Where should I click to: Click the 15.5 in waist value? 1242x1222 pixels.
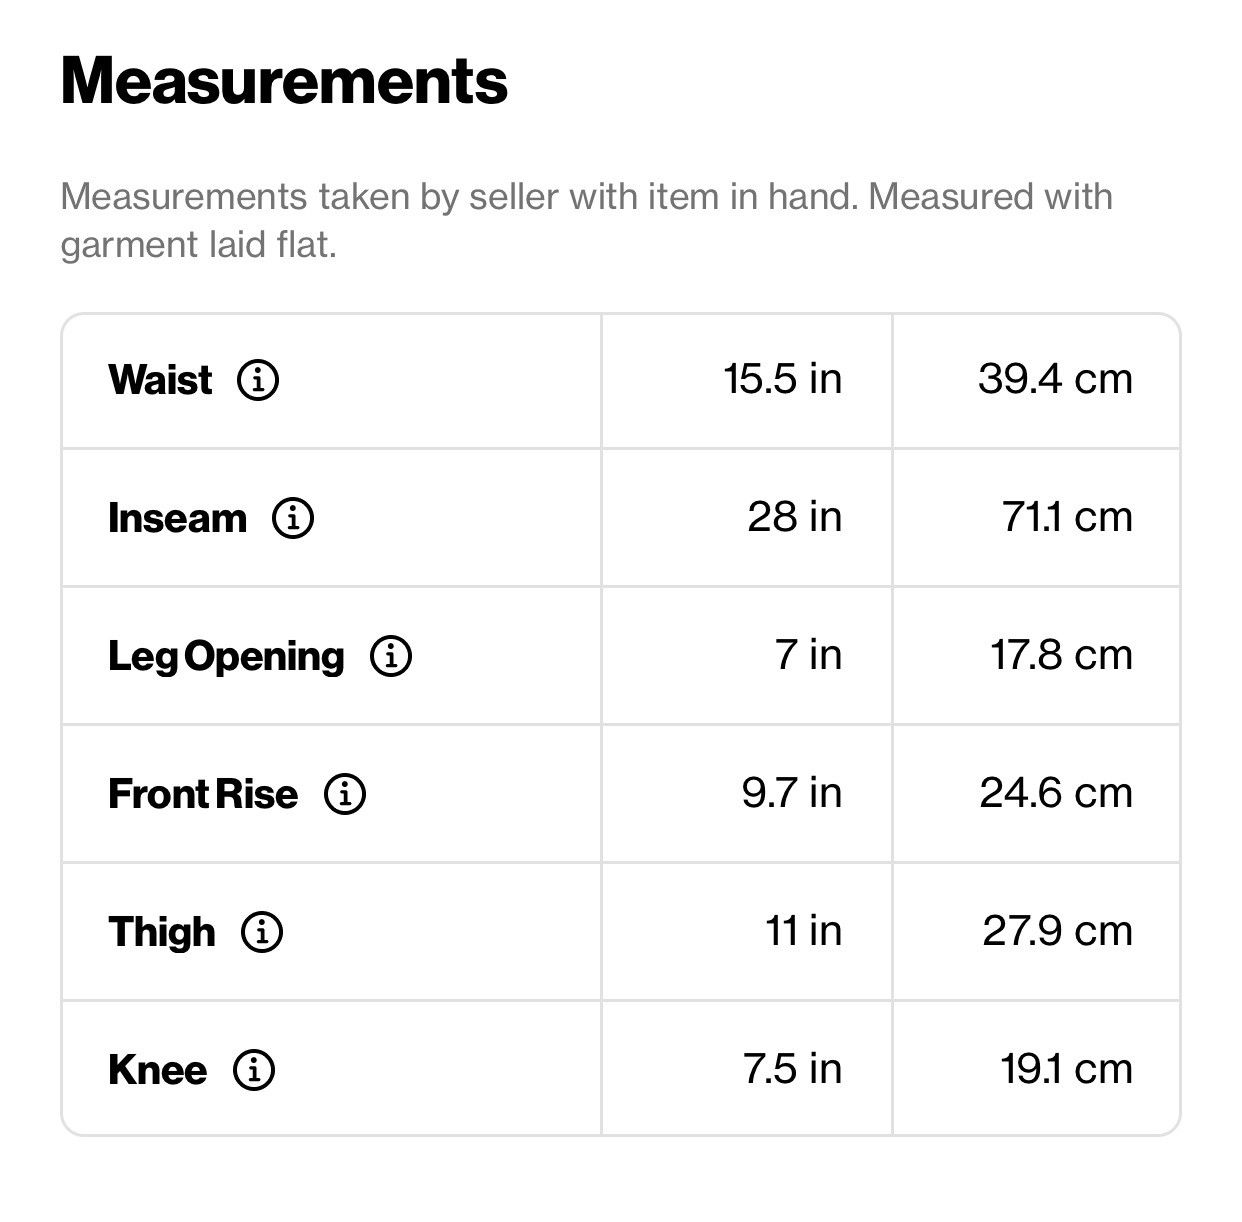pos(783,379)
